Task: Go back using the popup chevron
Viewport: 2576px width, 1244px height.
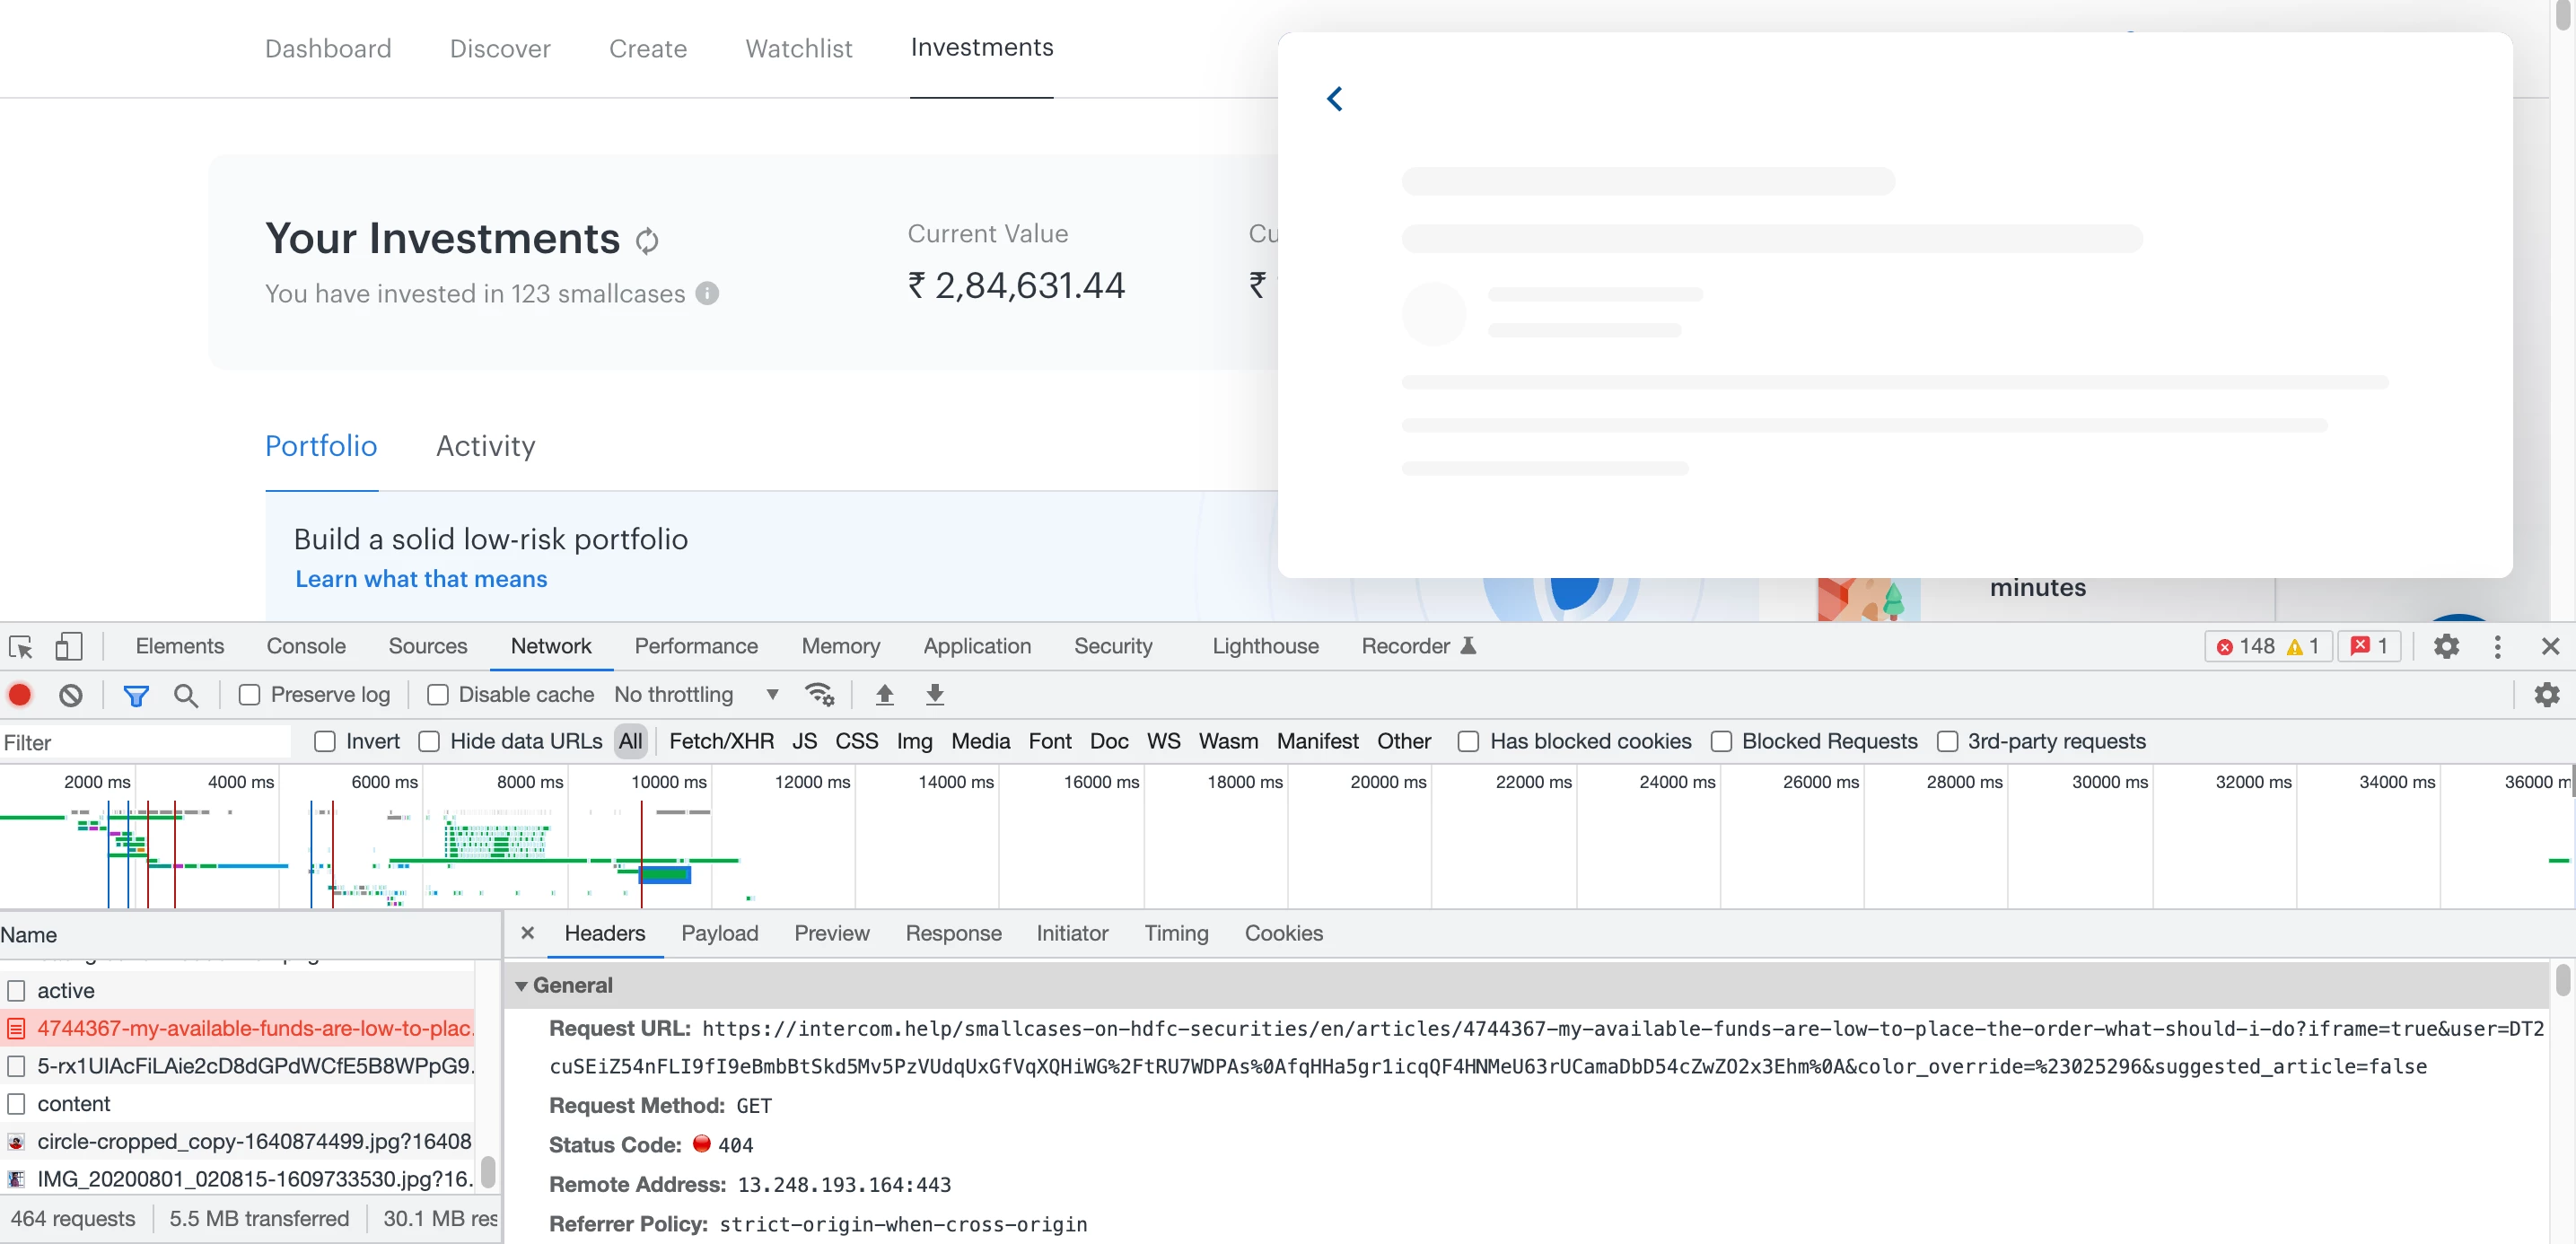Action: click(1335, 98)
